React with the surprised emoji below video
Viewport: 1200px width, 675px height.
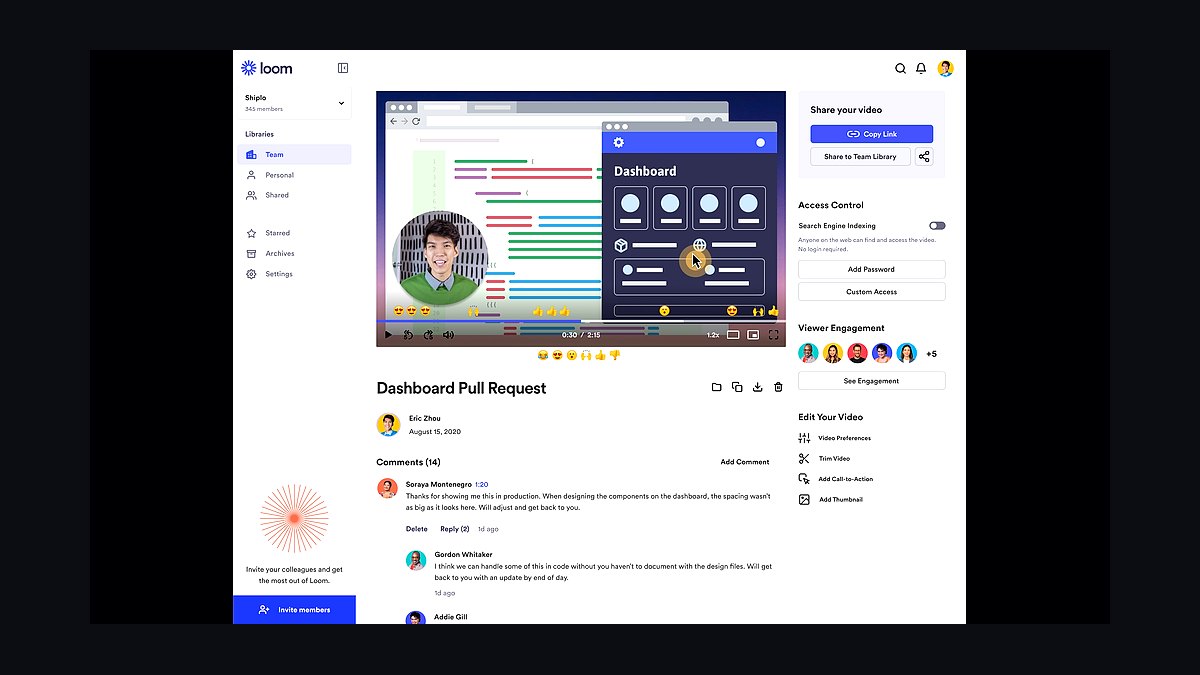click(x=571, y=355)
